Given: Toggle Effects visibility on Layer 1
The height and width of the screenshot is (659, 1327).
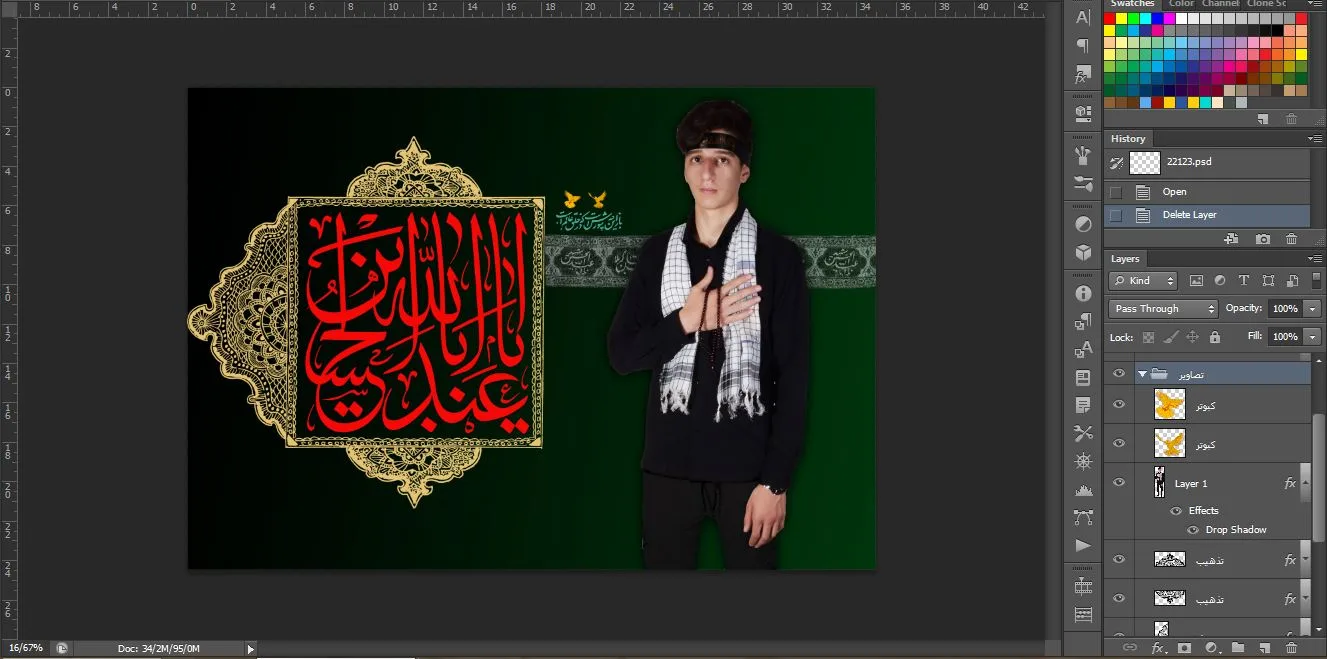Looking at the screenshot, I should (x=1176, y=511).
